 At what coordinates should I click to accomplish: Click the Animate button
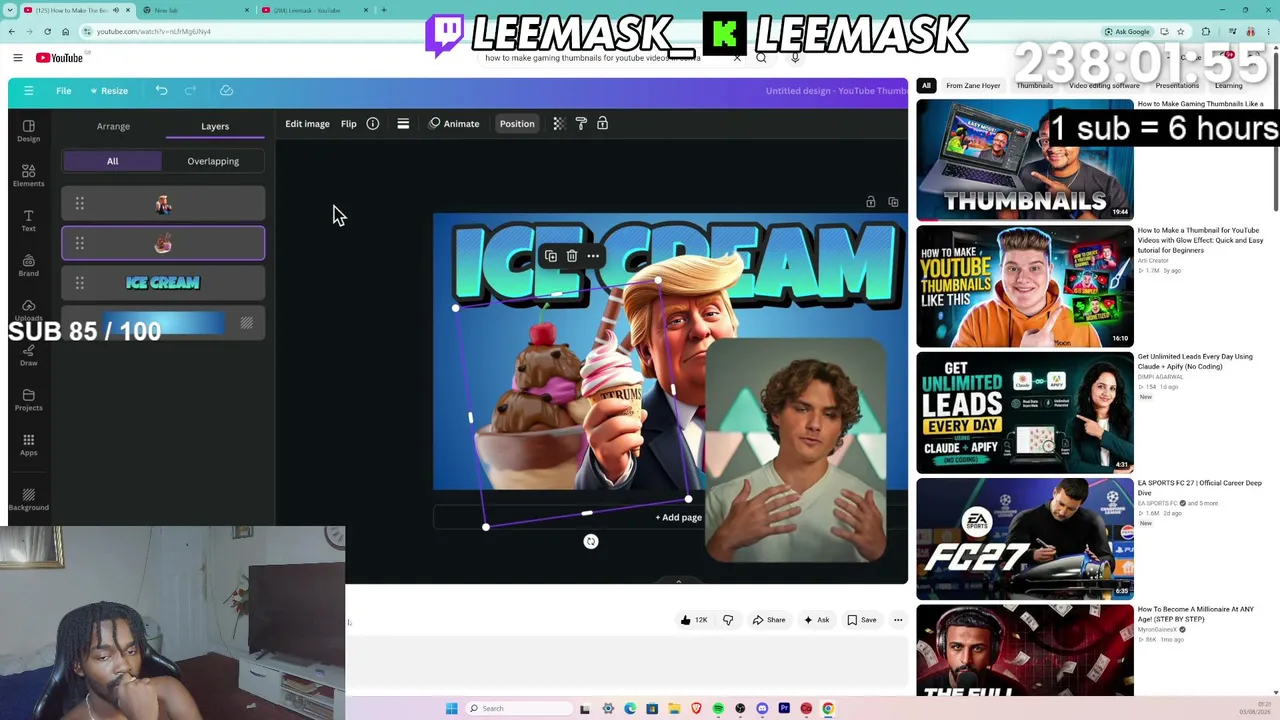coord(455,124)
